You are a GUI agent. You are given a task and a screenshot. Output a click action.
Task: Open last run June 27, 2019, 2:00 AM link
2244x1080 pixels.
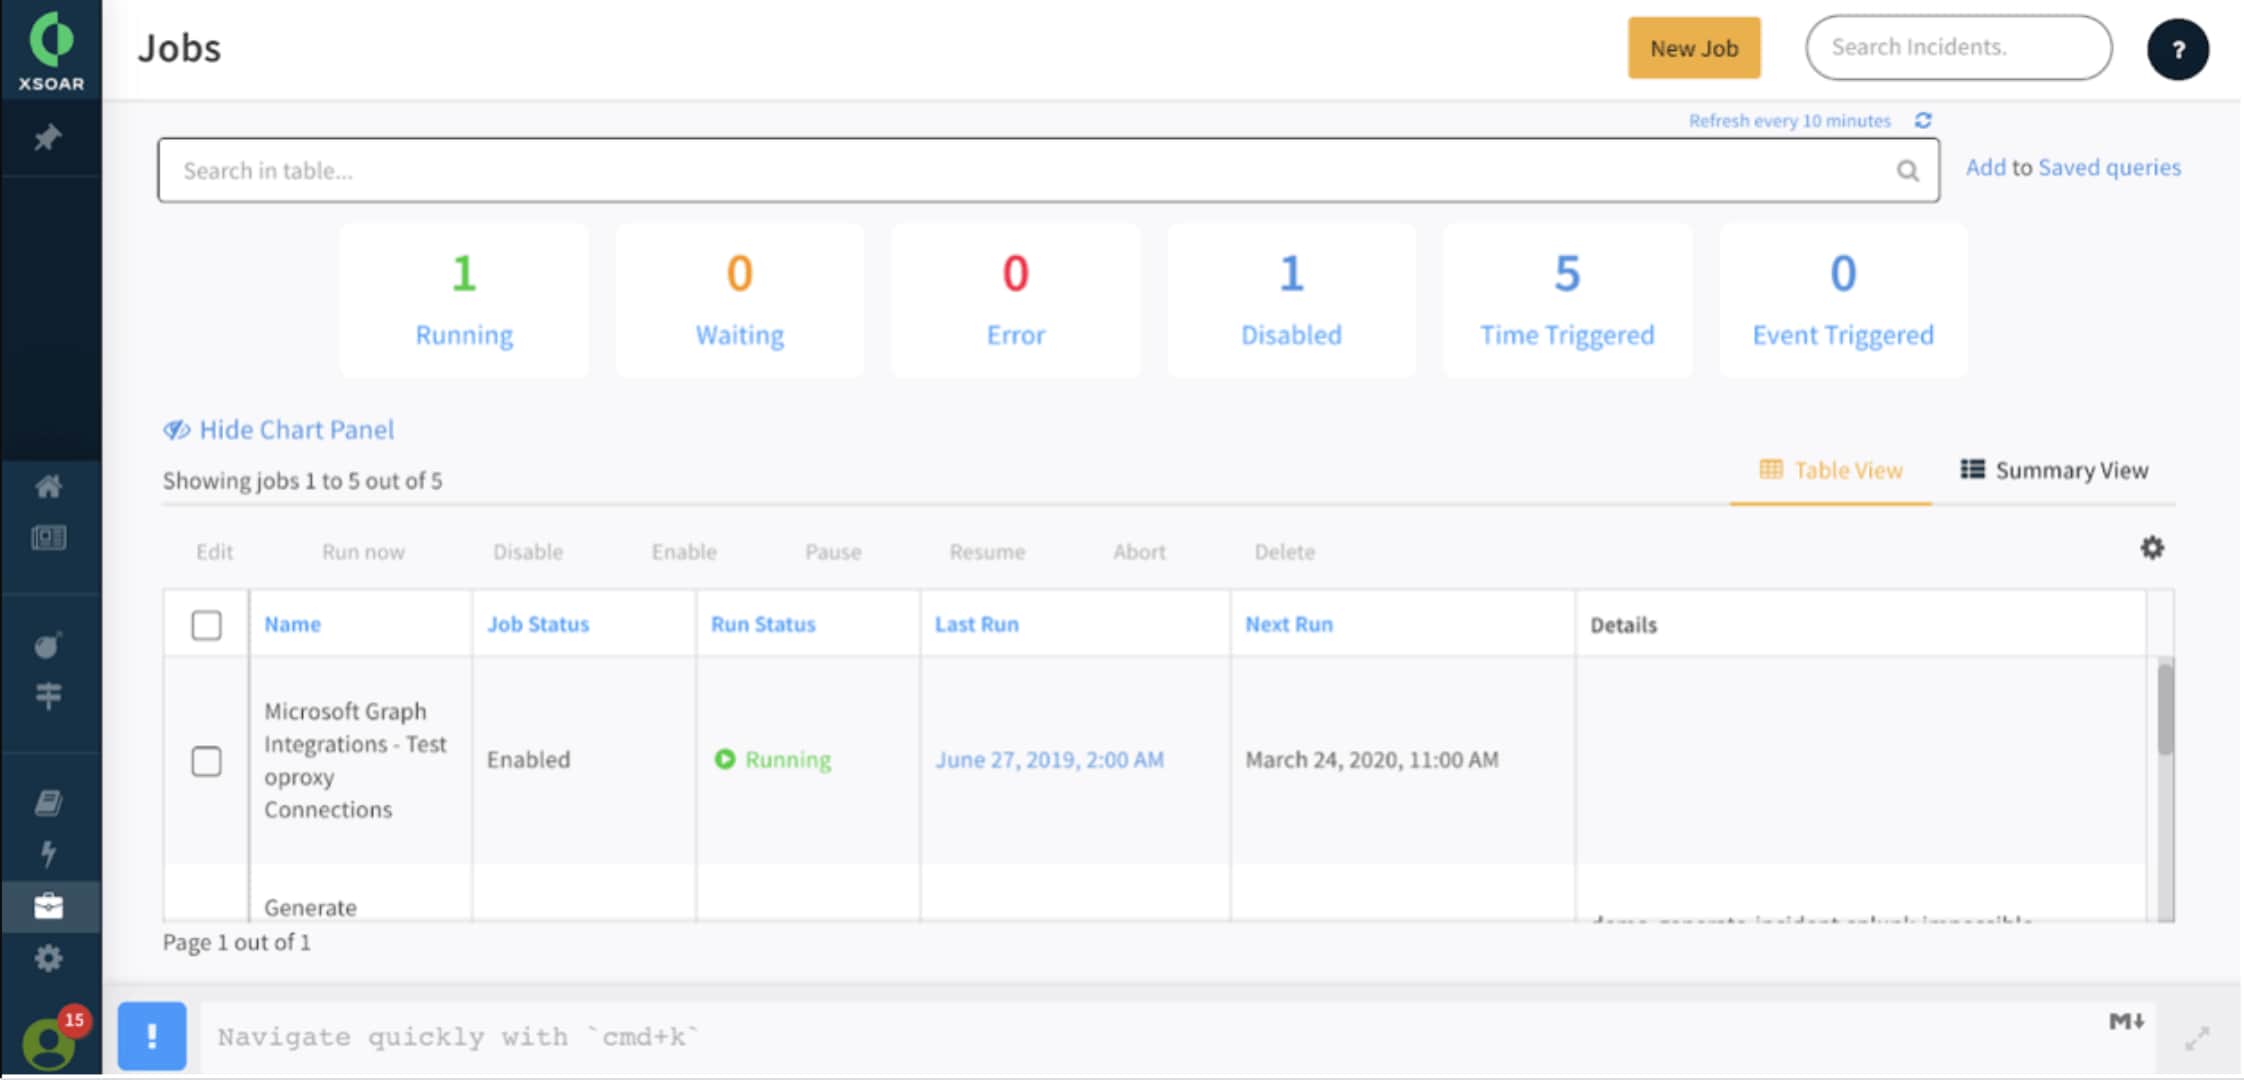pos(1049,760)
